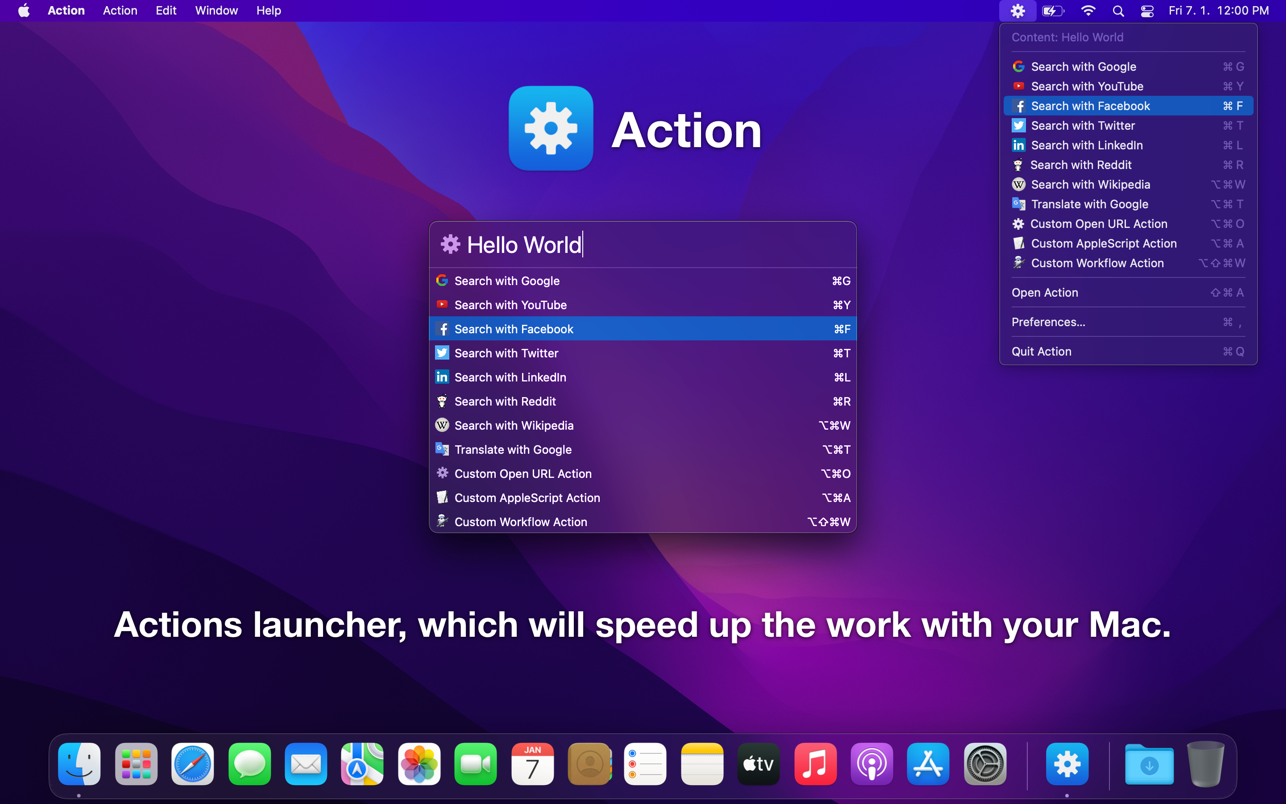
Task: Select Search with Reddit in launcher list
Action: click(x=643, y=401)
